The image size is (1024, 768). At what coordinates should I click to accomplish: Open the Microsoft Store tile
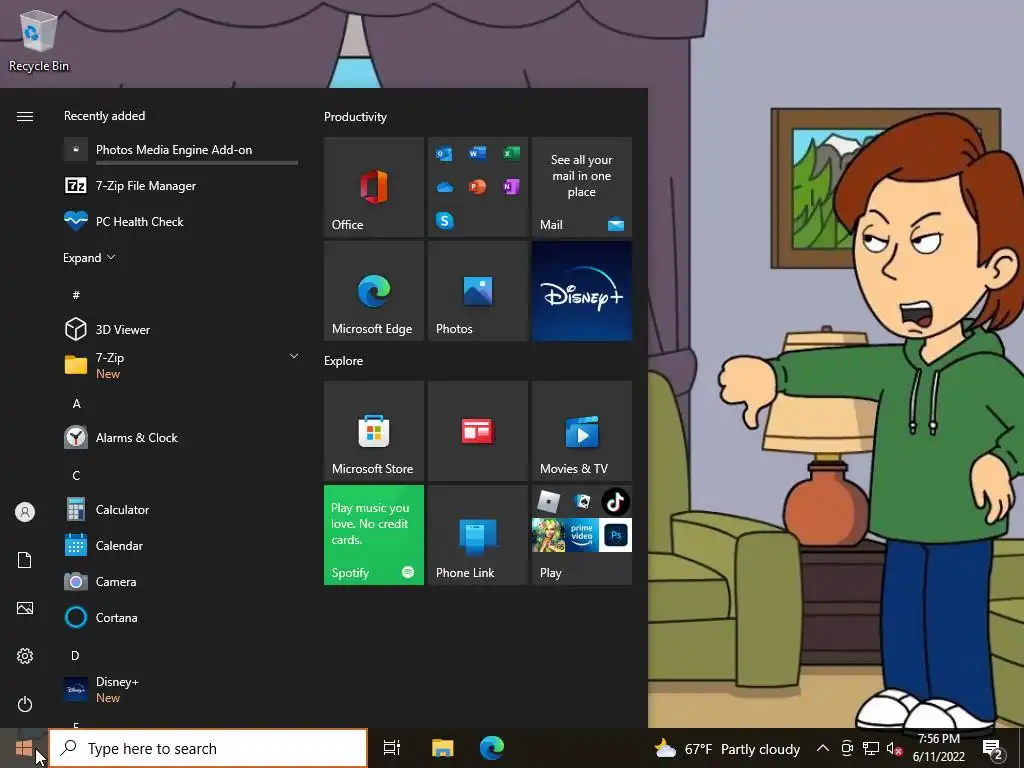[x=374, y=431]
